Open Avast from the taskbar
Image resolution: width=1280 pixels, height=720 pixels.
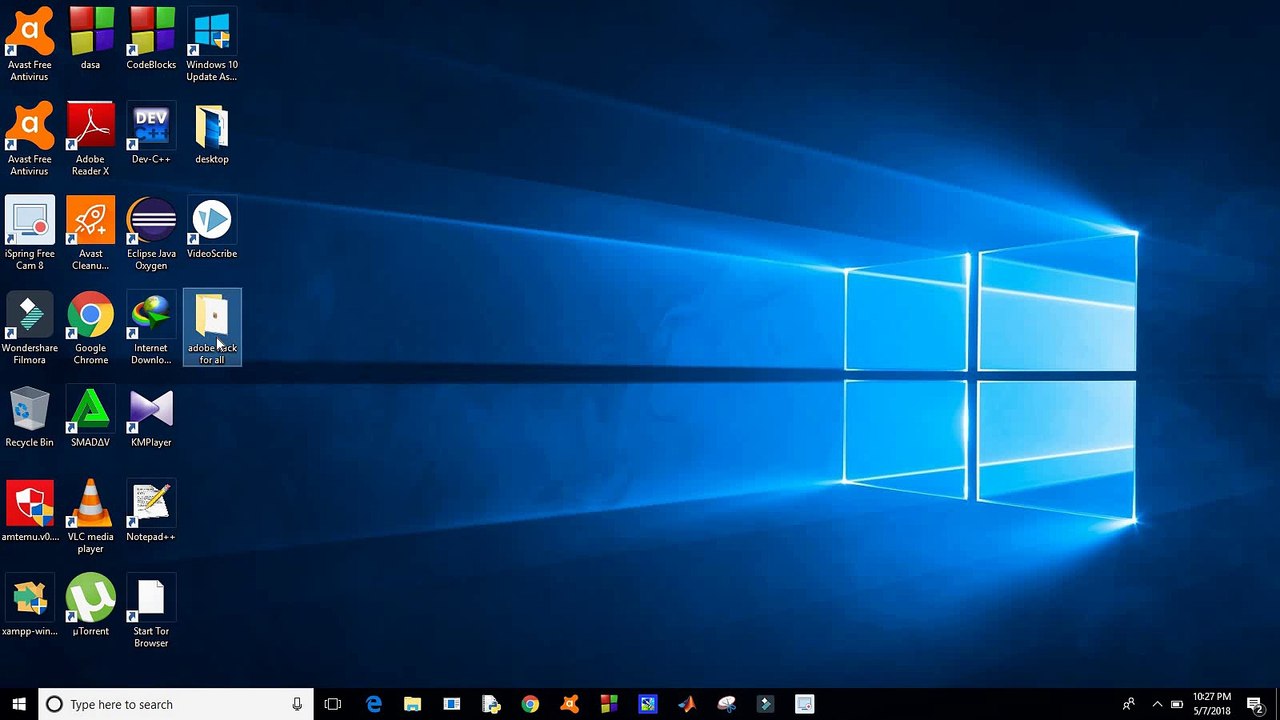[x=569, y=704]
